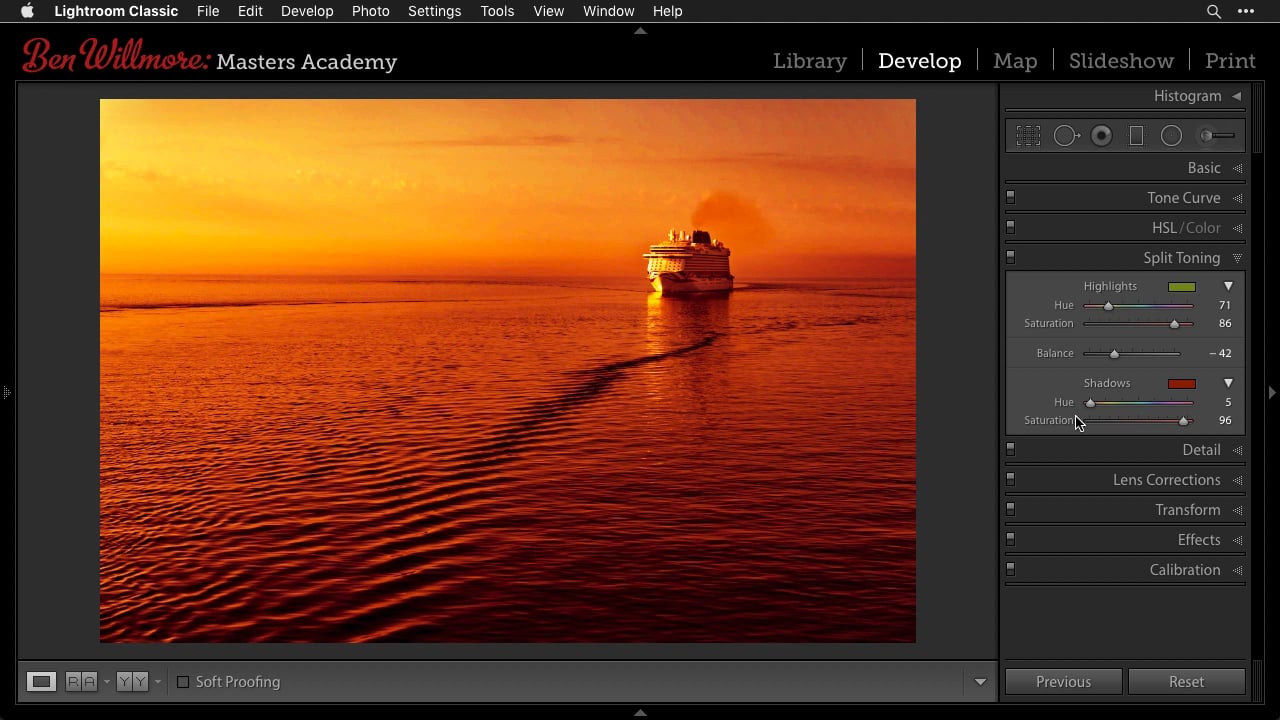Toggle Lens Corrections panel switch
Viewport: 1280px width, 720px height.
tap(1010, 479)
